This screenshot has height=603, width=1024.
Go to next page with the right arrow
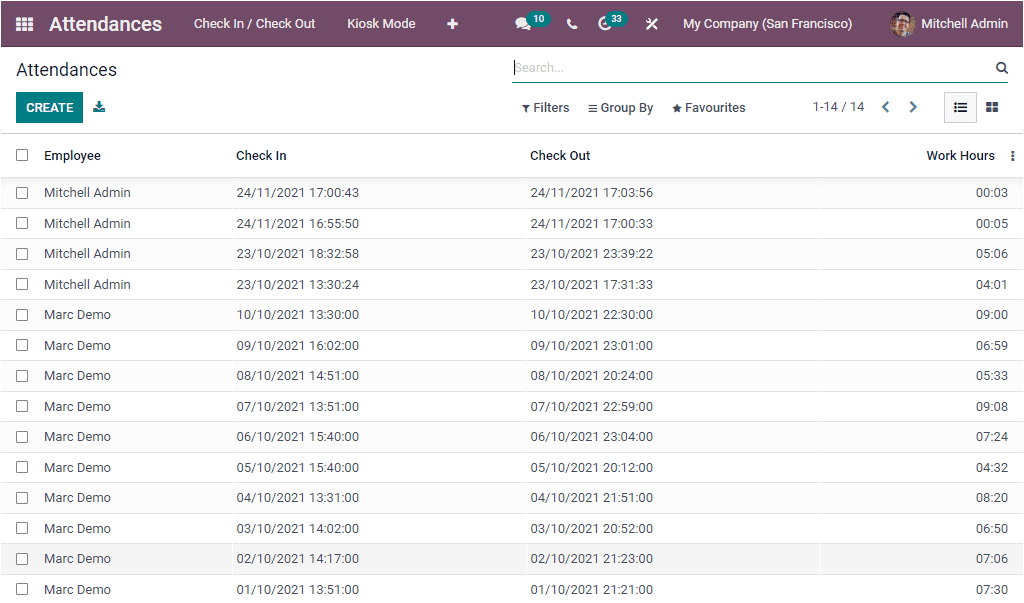tap(913, 107)
